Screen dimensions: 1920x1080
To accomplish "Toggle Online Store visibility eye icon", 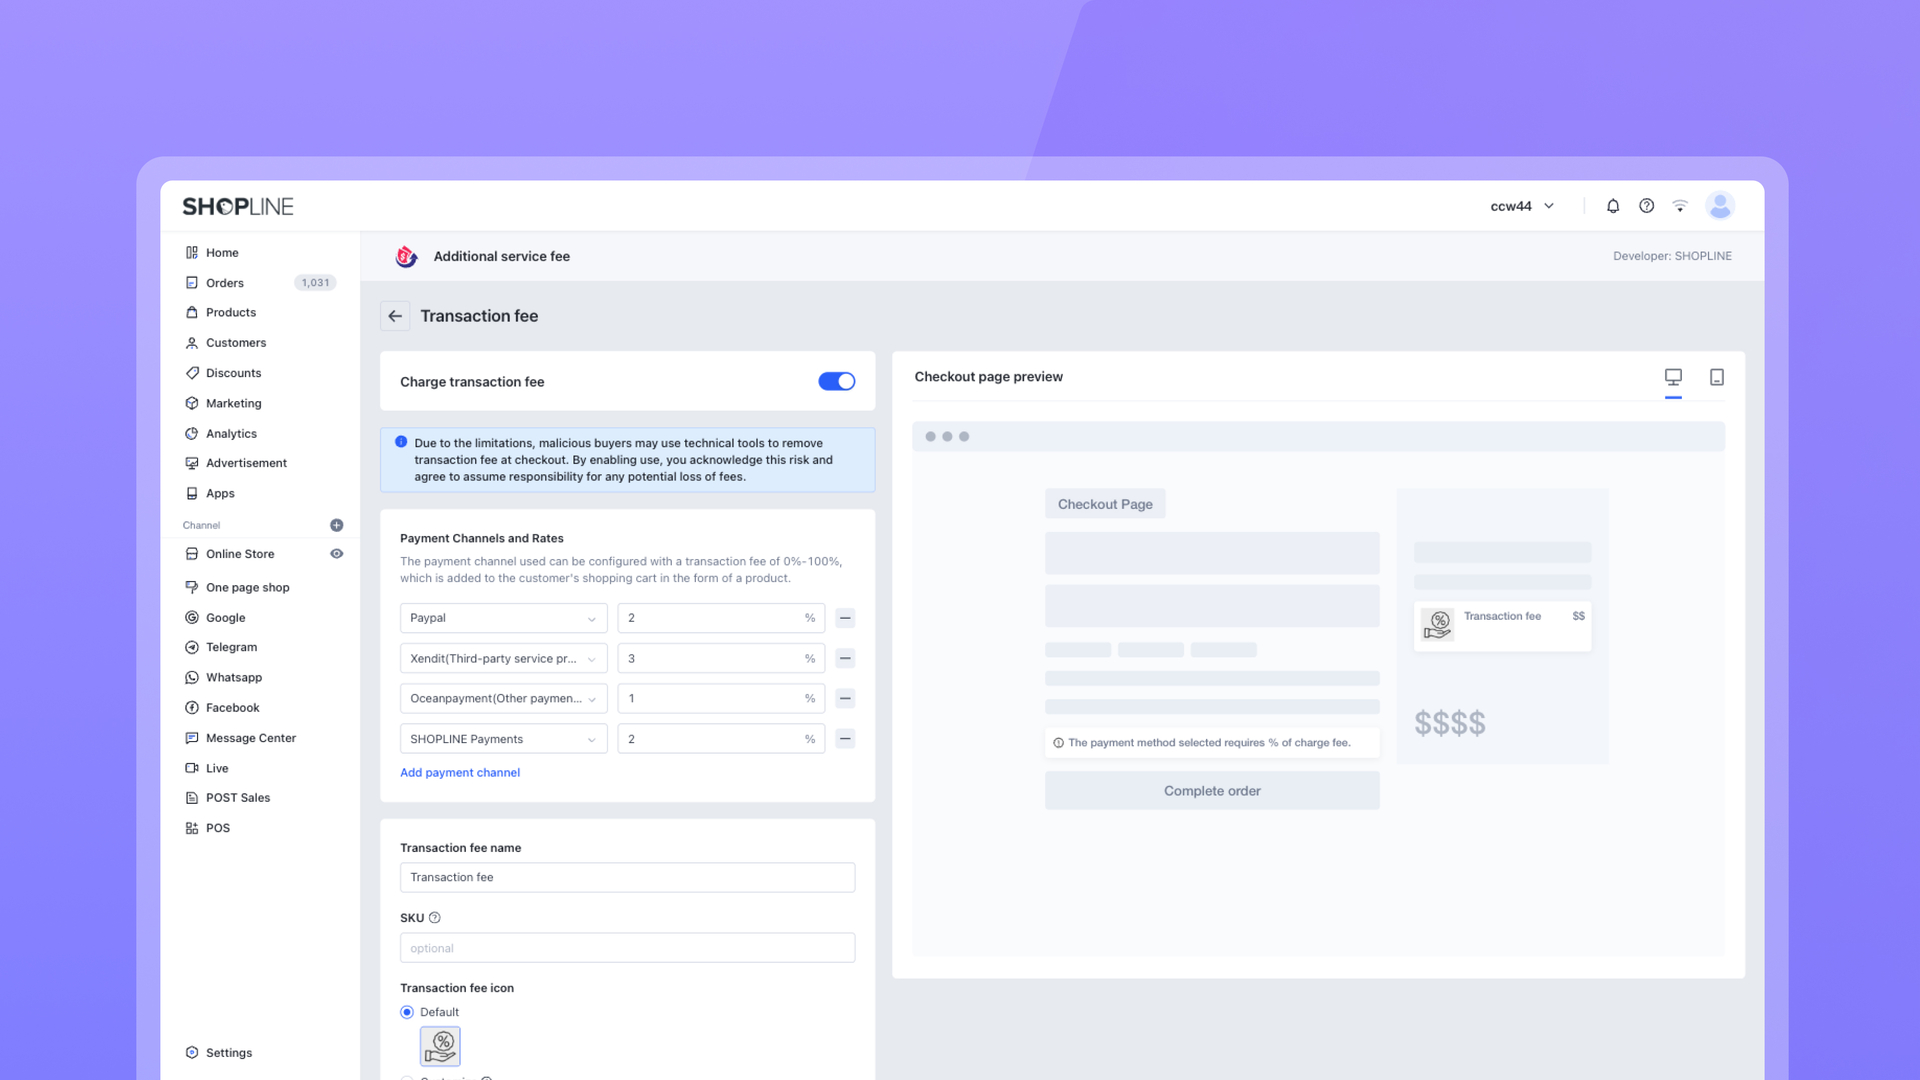I will point(337,554).
